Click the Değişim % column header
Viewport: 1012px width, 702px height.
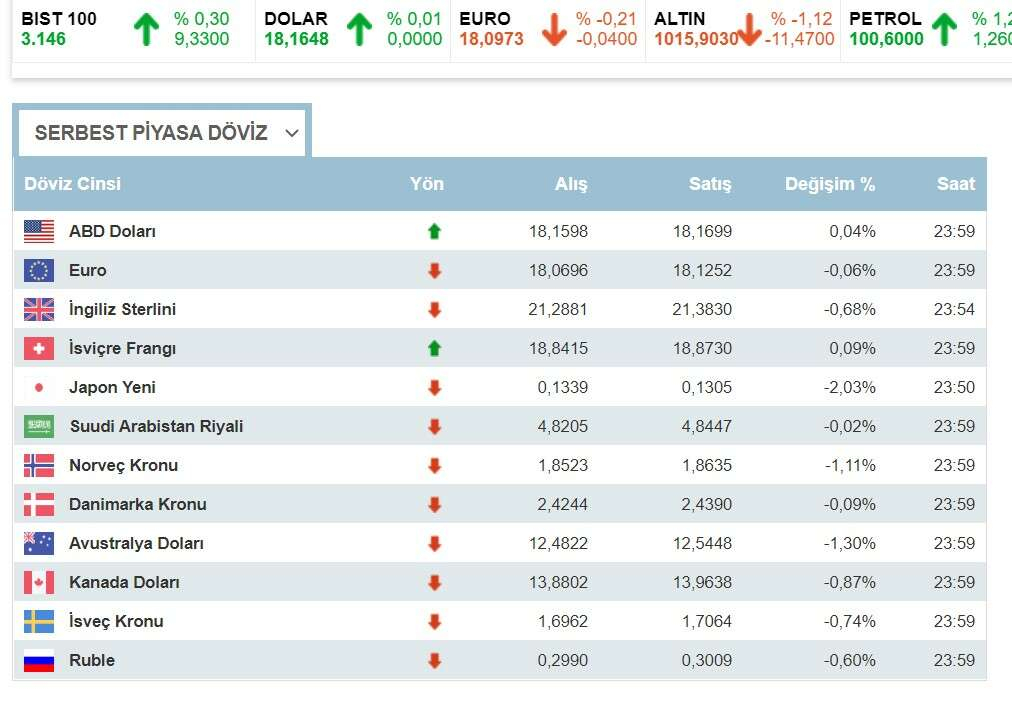(829, 184)
